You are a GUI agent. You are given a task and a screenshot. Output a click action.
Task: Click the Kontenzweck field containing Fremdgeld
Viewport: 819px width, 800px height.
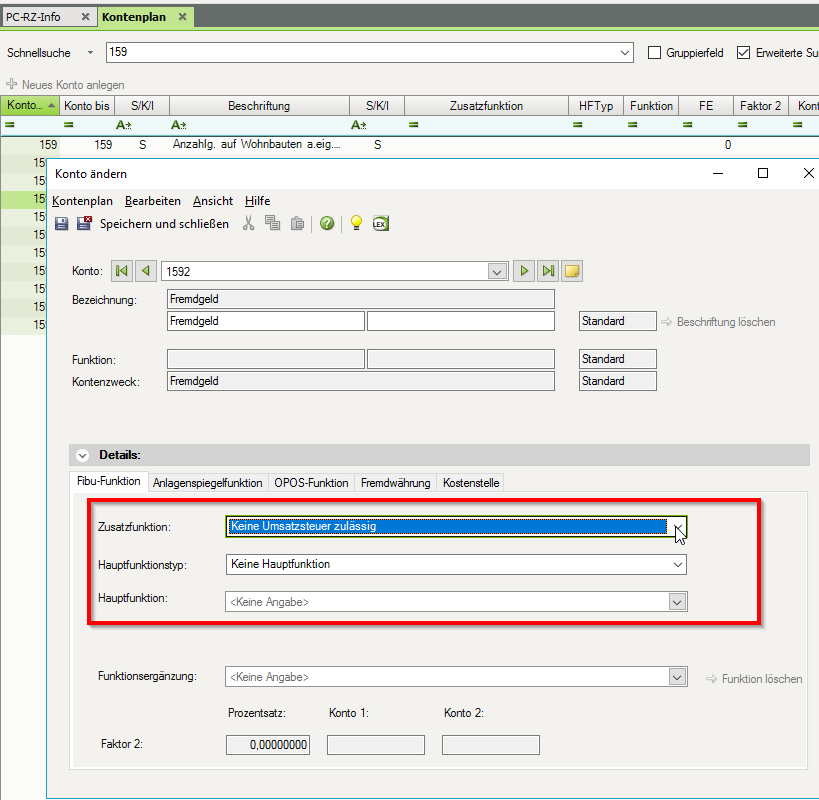tap(361, 381)
